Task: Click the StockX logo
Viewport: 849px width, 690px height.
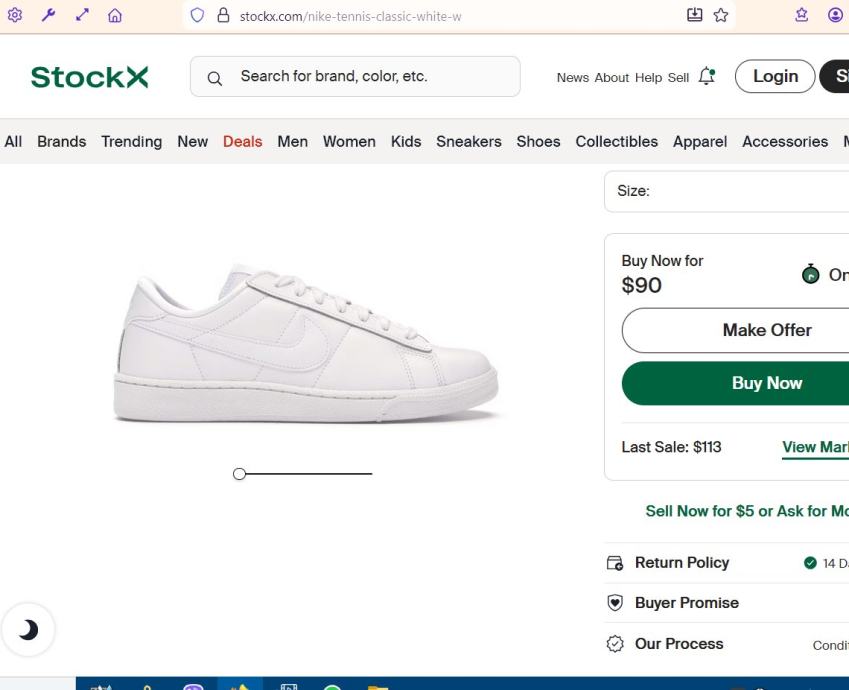Action: pyautogui.click(x=89, y=77)
